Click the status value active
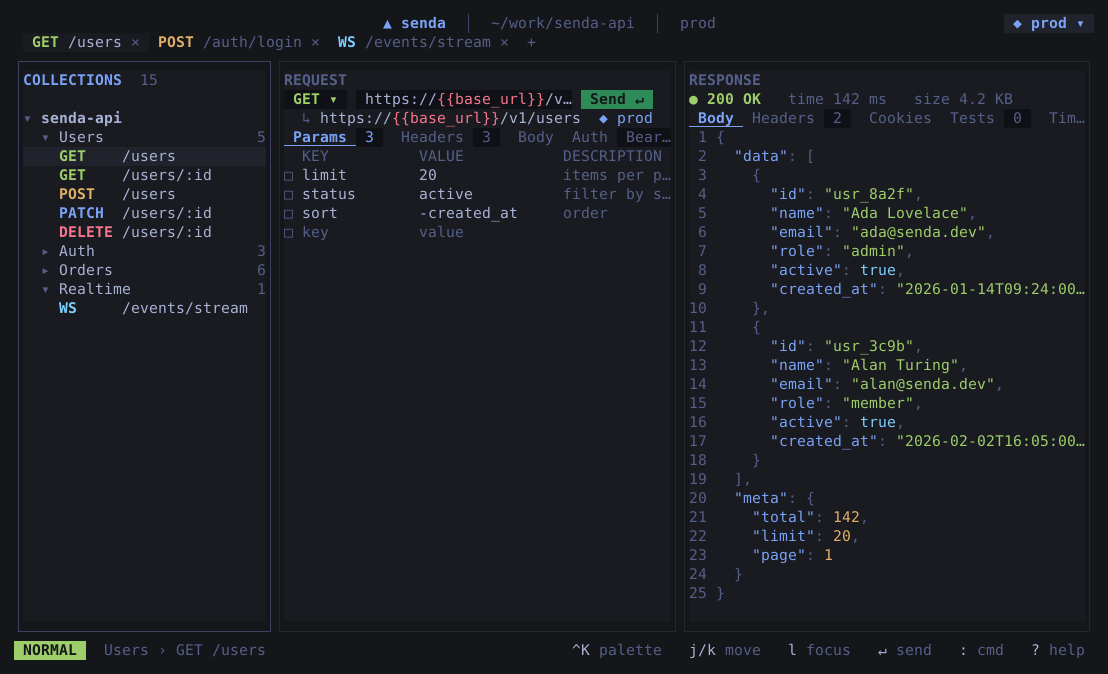1108x674 pixels. (445, 194)
